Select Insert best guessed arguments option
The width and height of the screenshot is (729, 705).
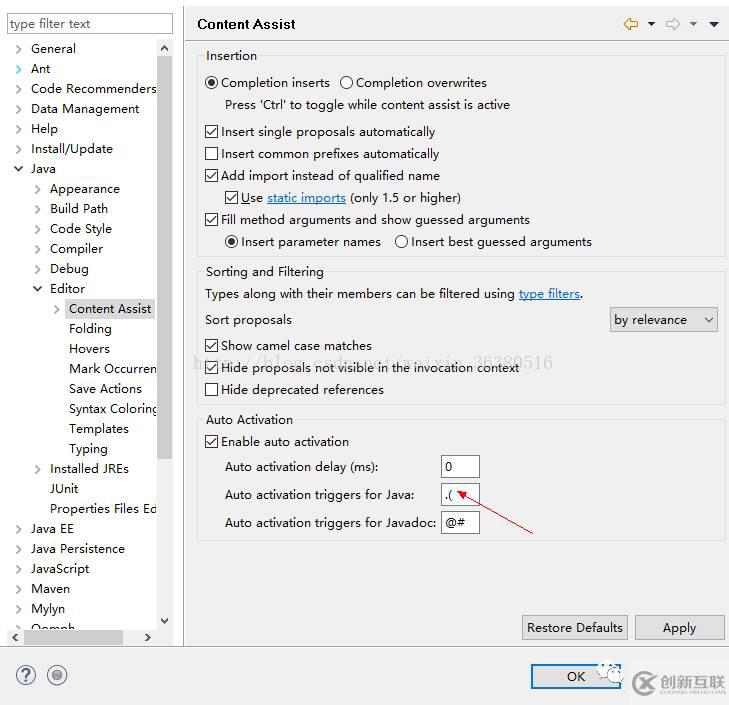[x=401, y=242]
